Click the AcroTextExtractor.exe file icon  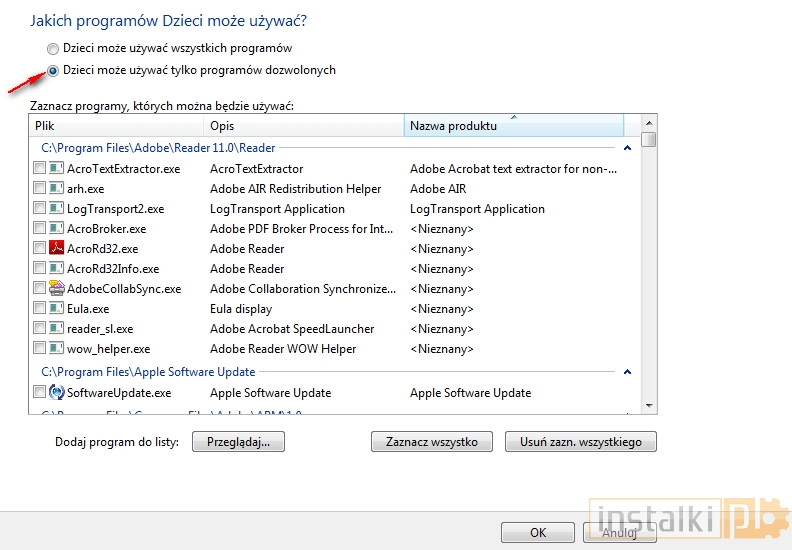[56, 169]
